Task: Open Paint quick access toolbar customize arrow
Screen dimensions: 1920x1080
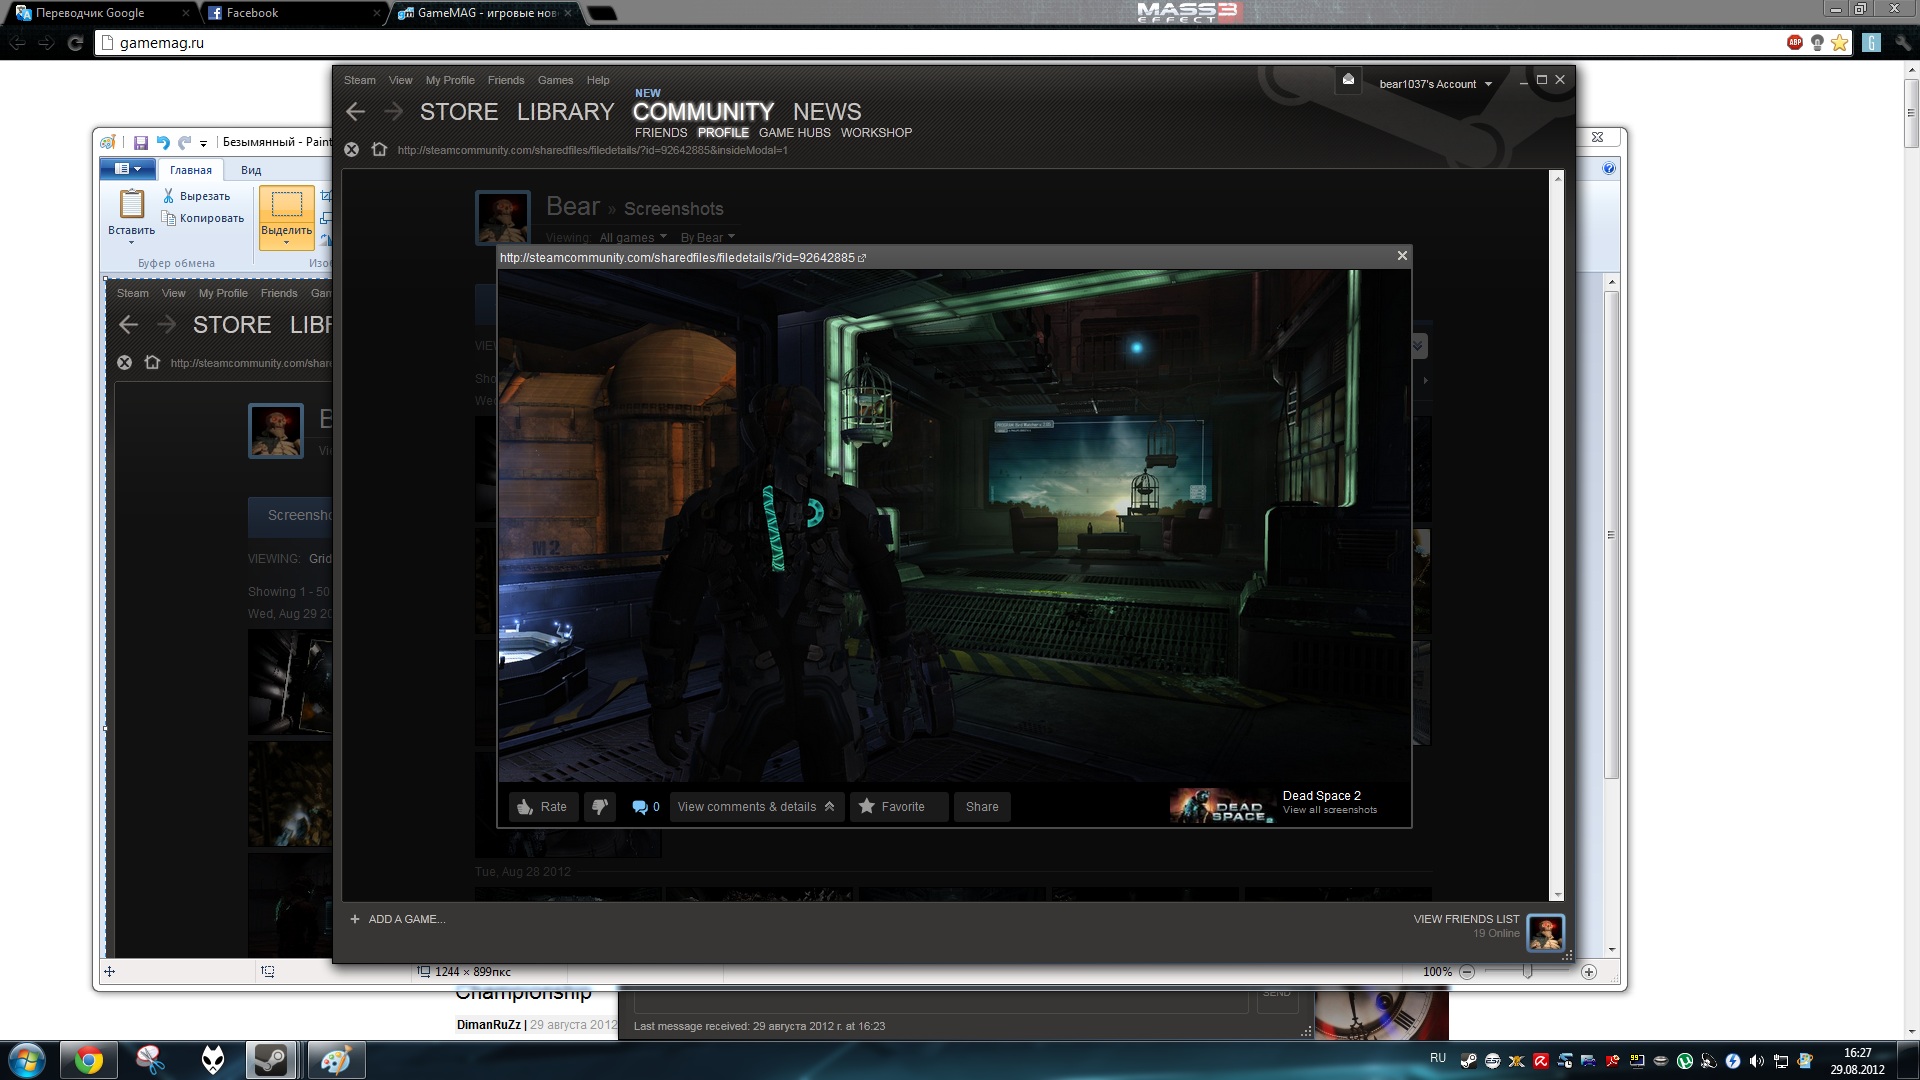Action: (203, 143)
